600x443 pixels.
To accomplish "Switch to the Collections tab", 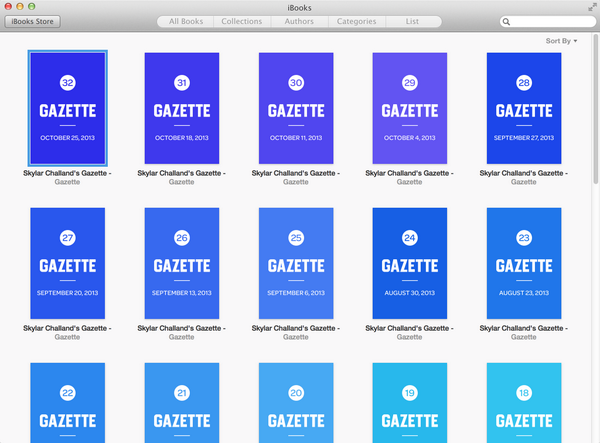I will [242, 21].
